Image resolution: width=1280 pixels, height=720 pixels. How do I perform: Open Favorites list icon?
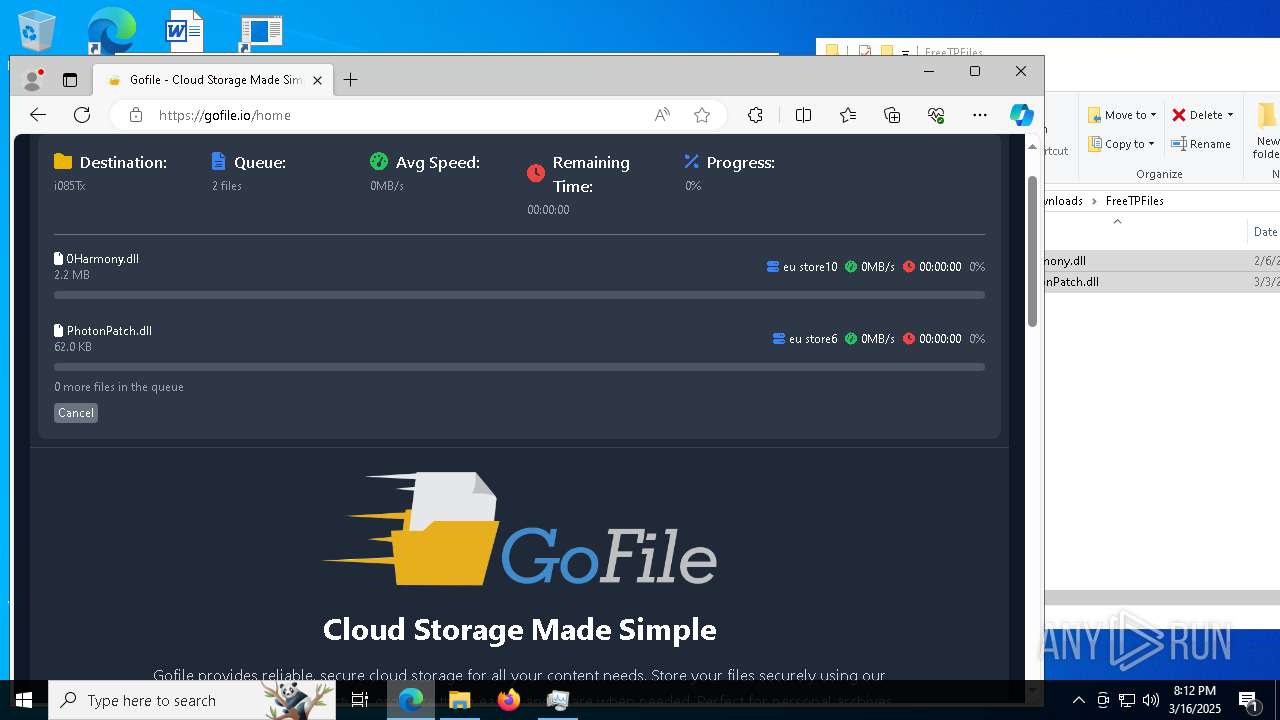pos(848,115)
